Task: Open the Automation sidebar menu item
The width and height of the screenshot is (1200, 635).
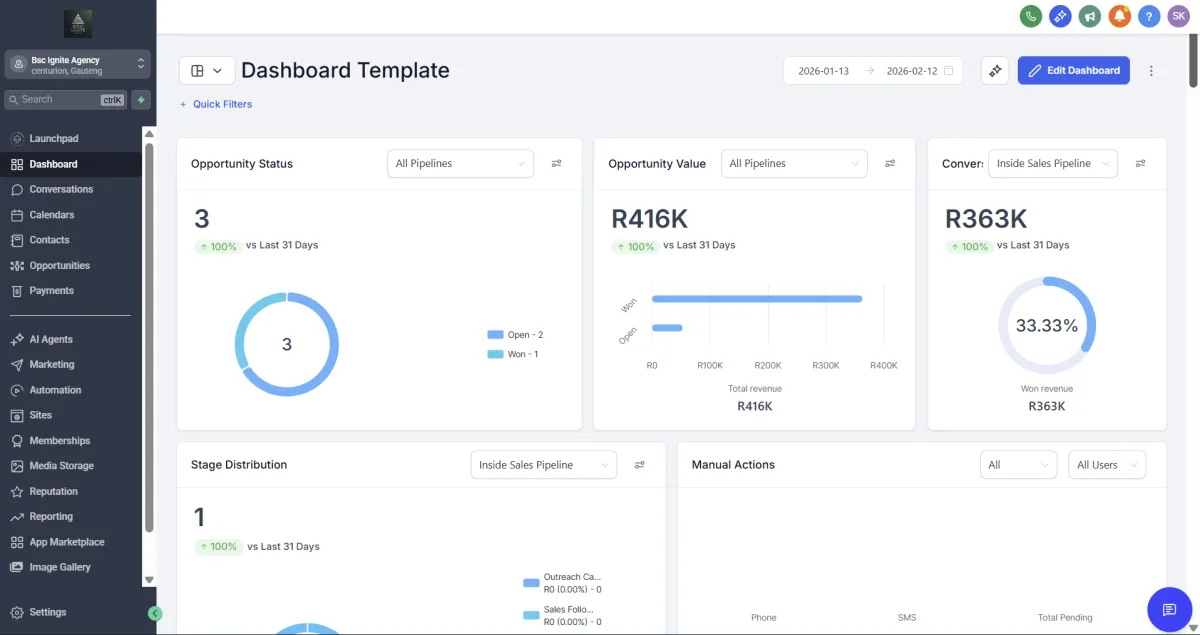Action: (x=55, y=390)
